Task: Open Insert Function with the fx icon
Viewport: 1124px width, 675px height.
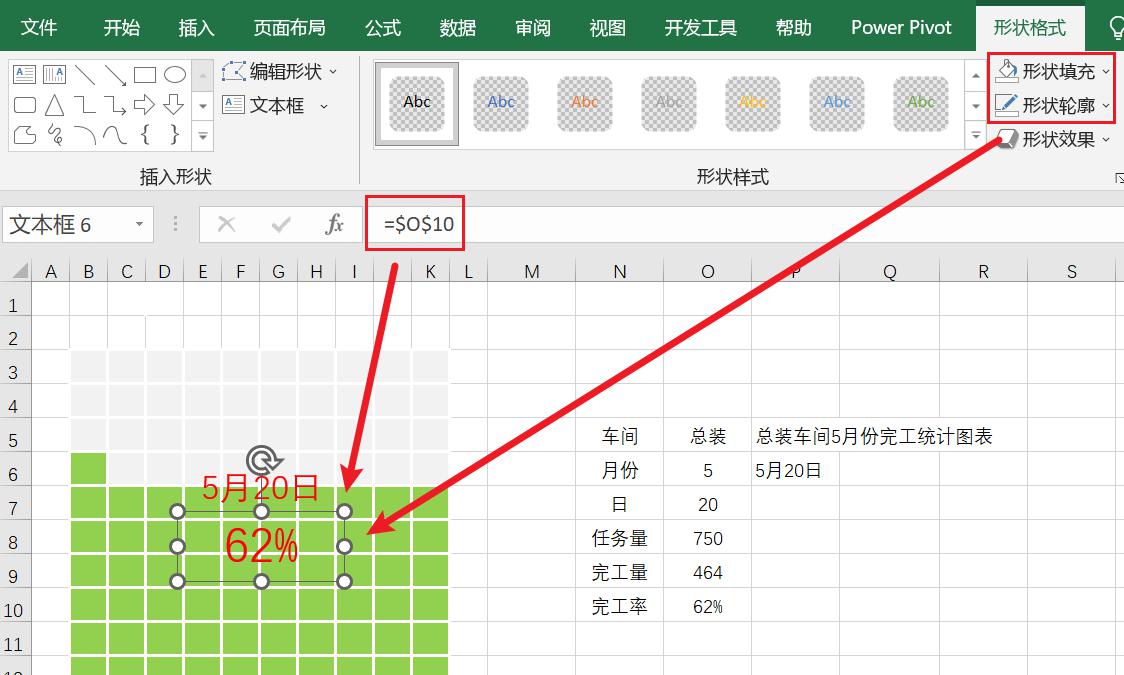Action: click(335, 224)
